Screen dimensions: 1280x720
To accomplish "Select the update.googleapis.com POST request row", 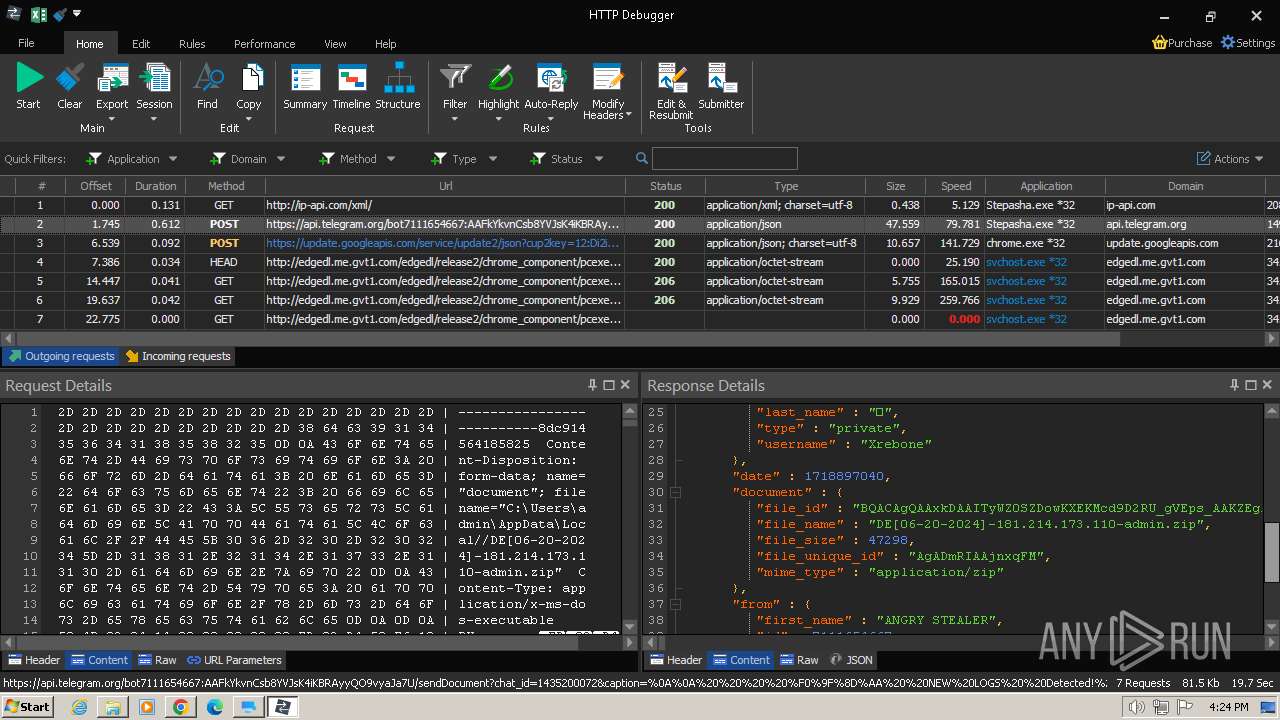I will tap(640, 243).
